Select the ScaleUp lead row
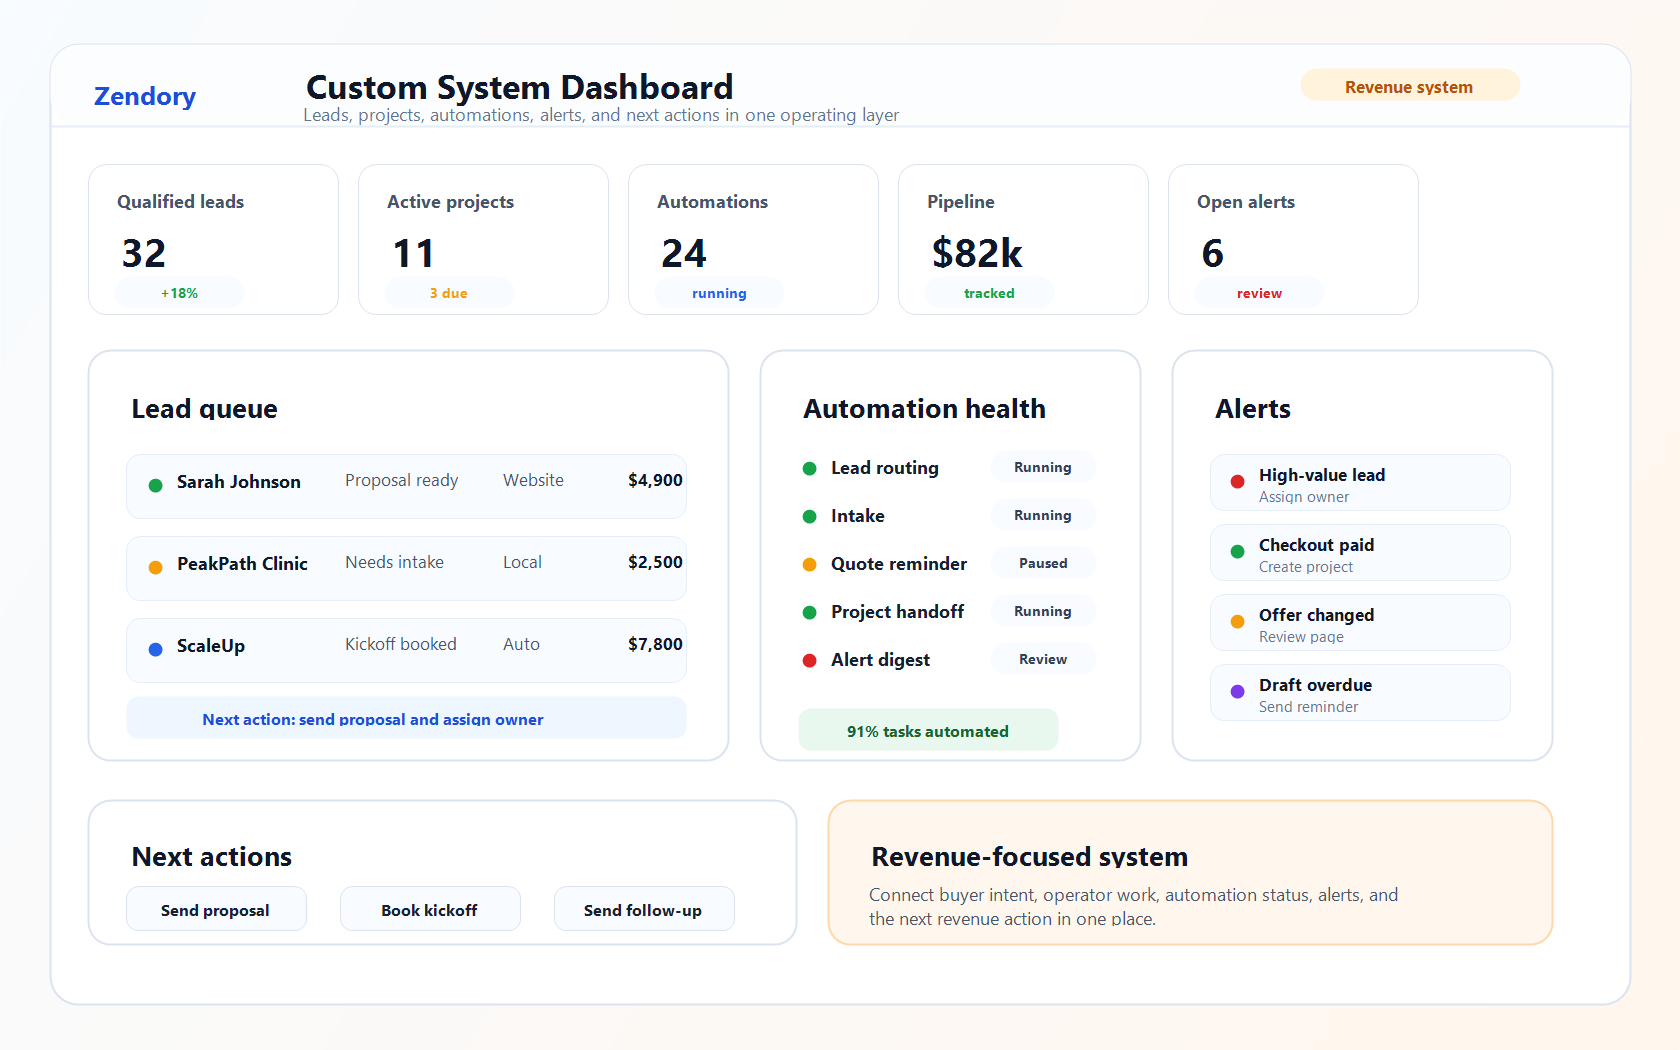Screen dimensions: 1680x1050 tap(406, 650)
